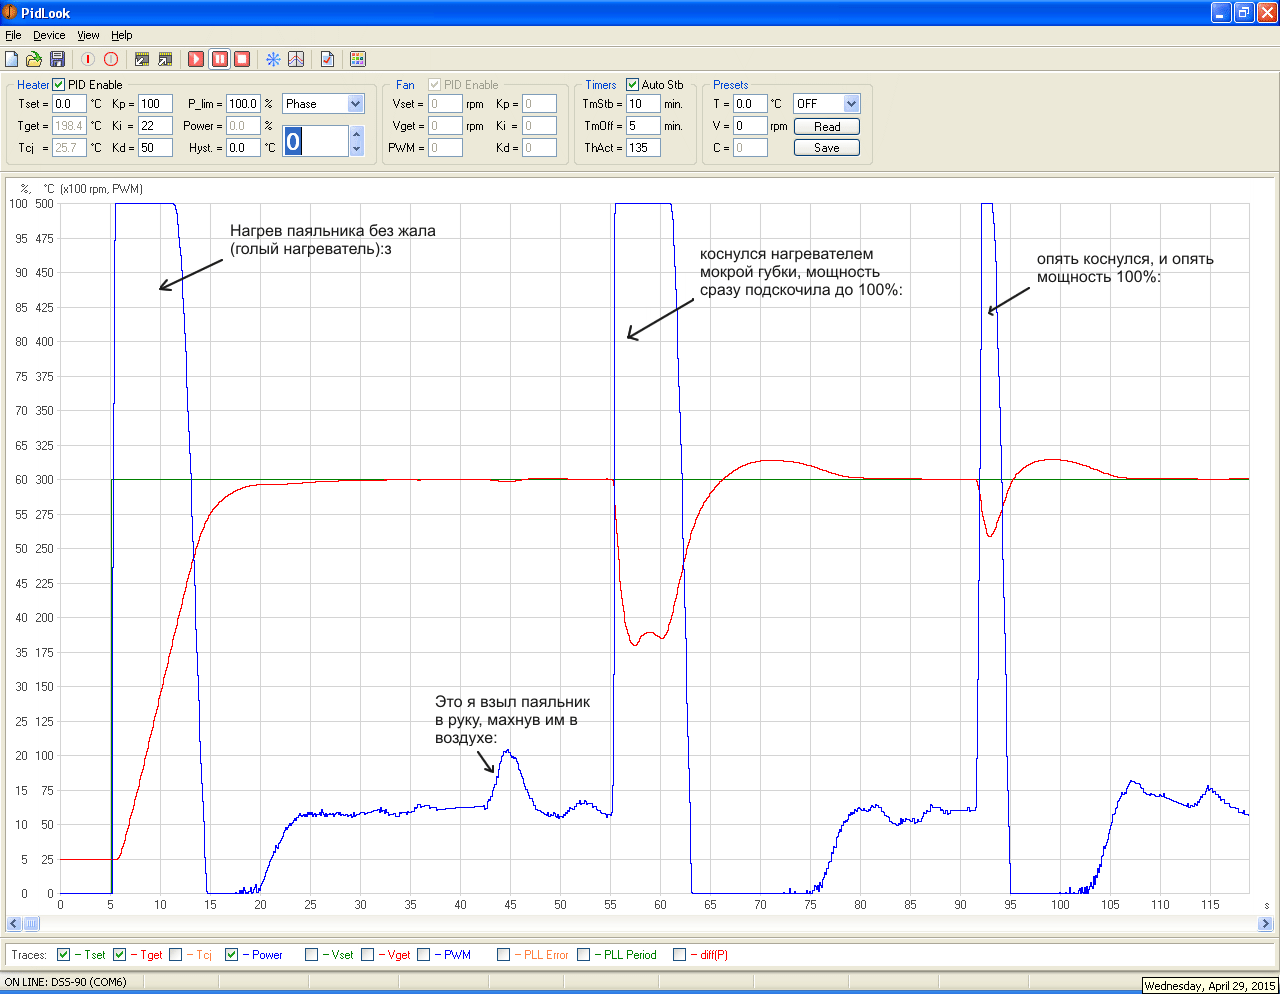Click the P_lim input field
Viewport: 1280px width, 994px height.
(243, 104)
